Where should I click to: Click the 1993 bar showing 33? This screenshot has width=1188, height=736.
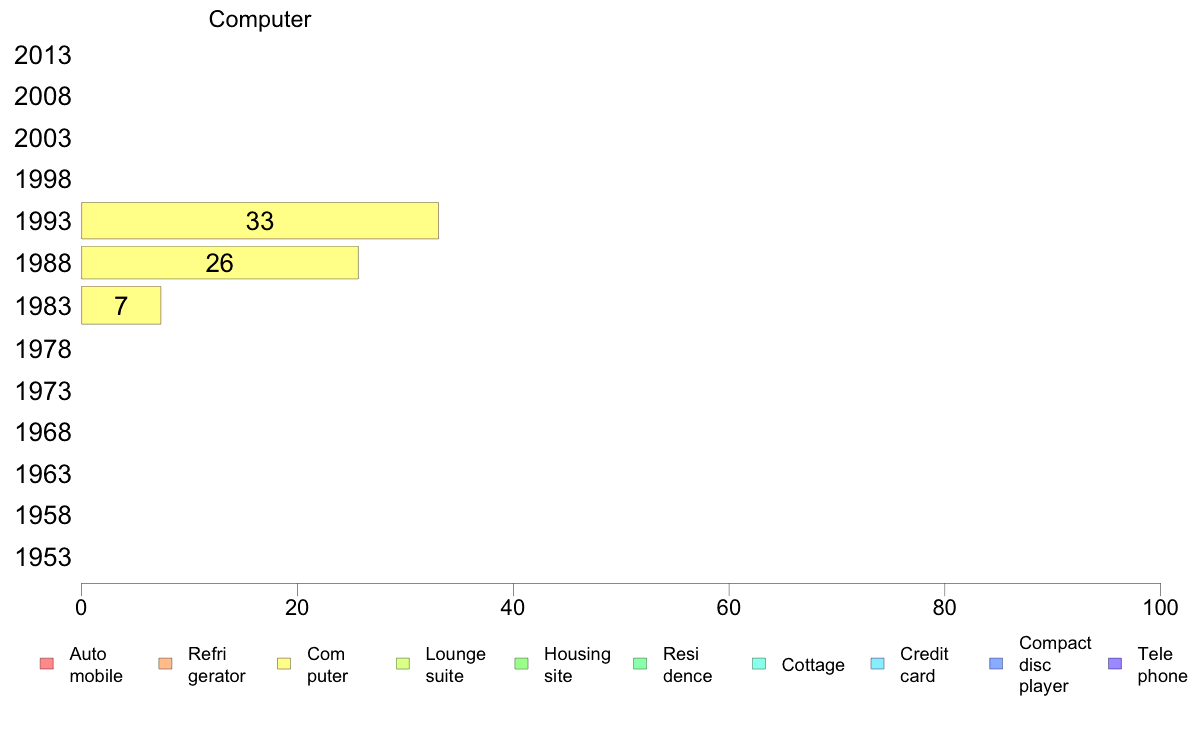click(260, 221)
